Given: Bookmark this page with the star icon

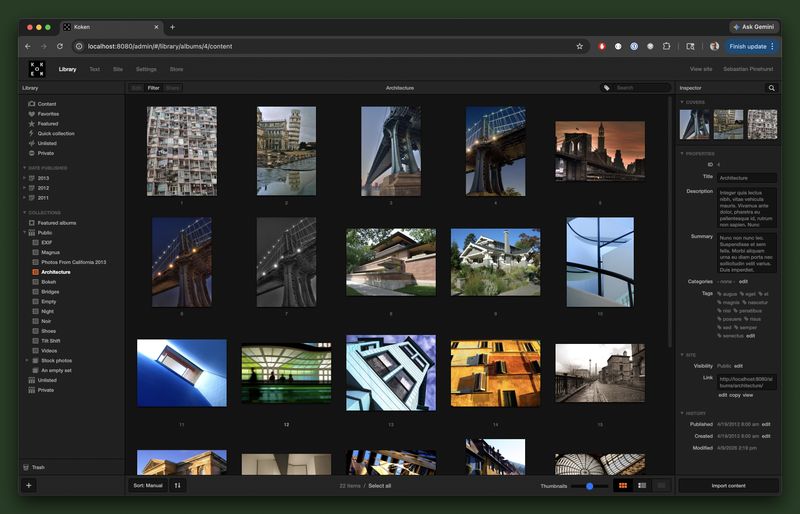Looking at the screenshot, I should tap(580, 46).
